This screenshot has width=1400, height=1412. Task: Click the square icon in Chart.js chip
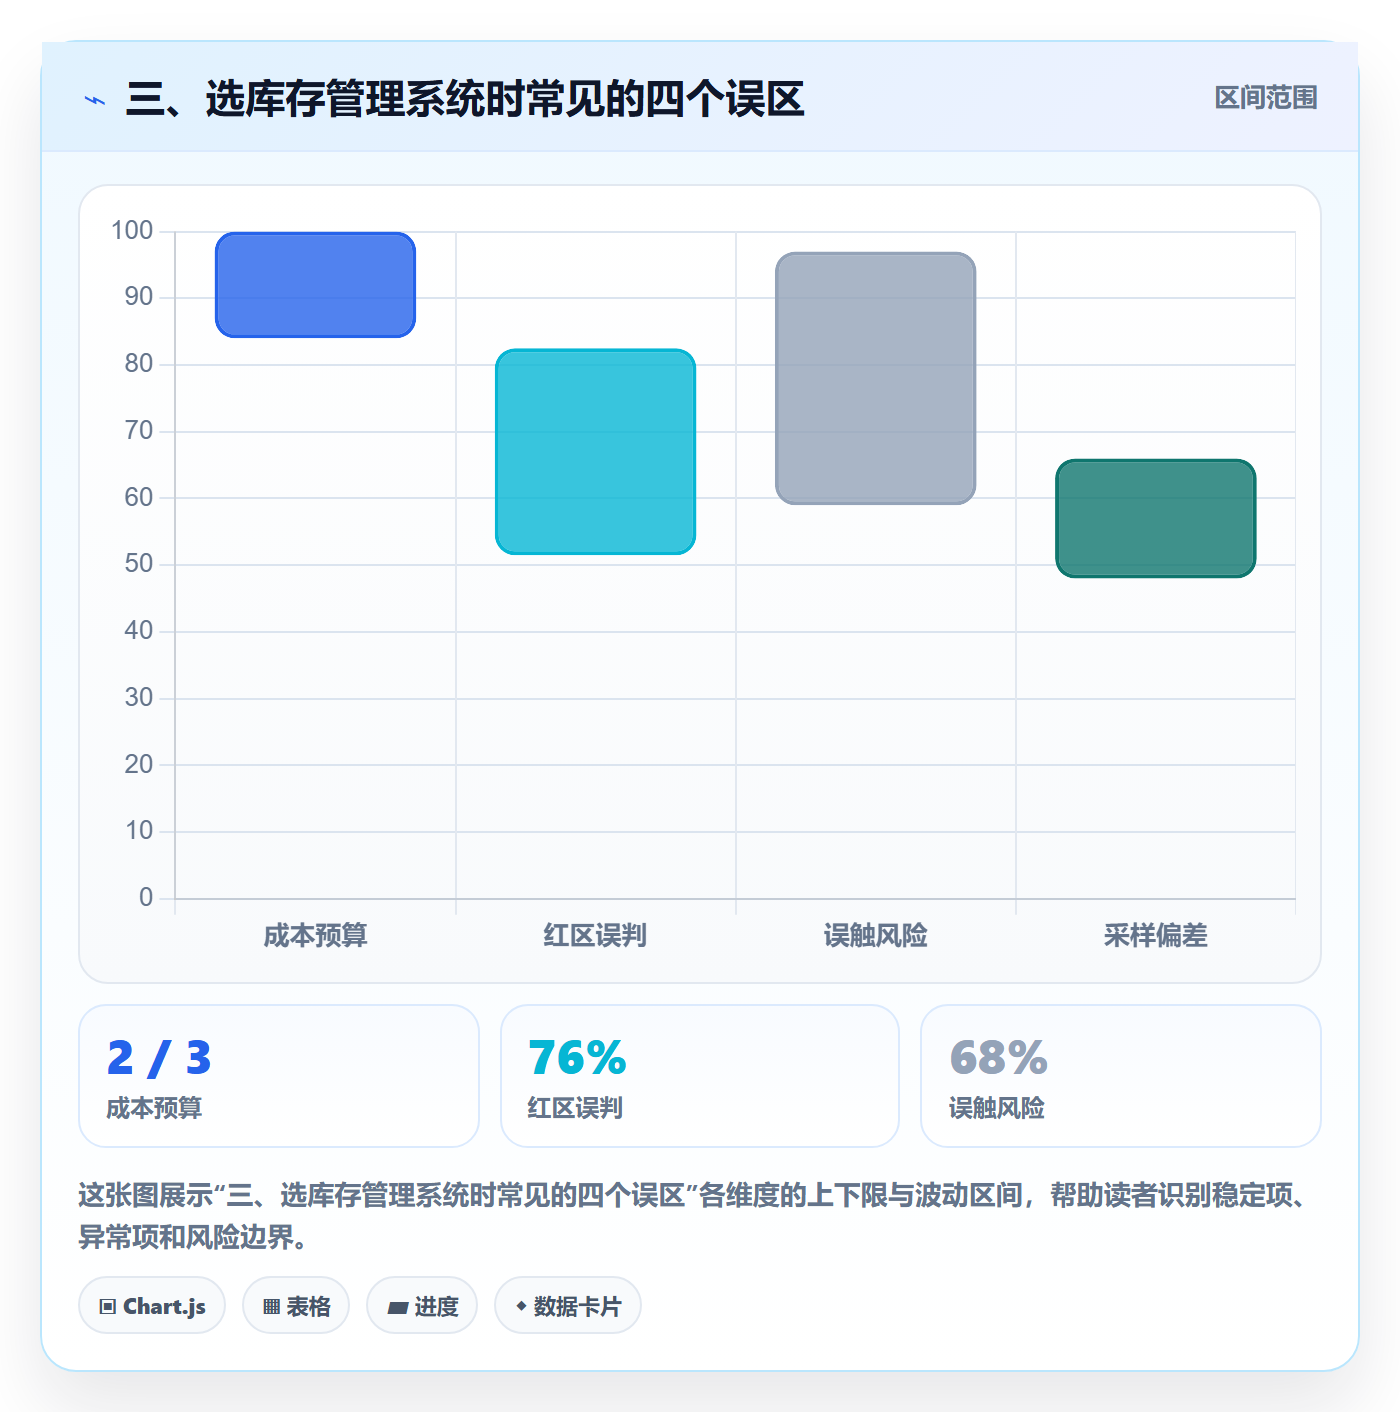[x=108, y=1307]
